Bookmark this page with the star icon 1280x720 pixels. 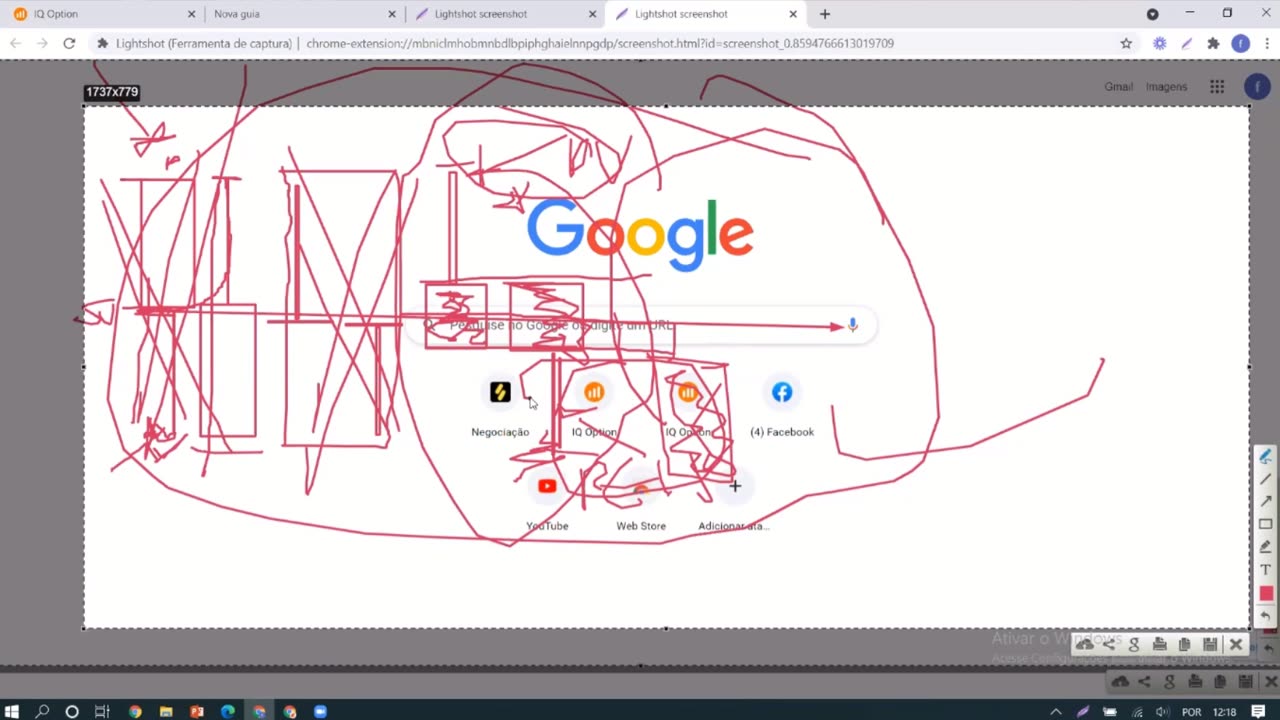click(1126, 43)
